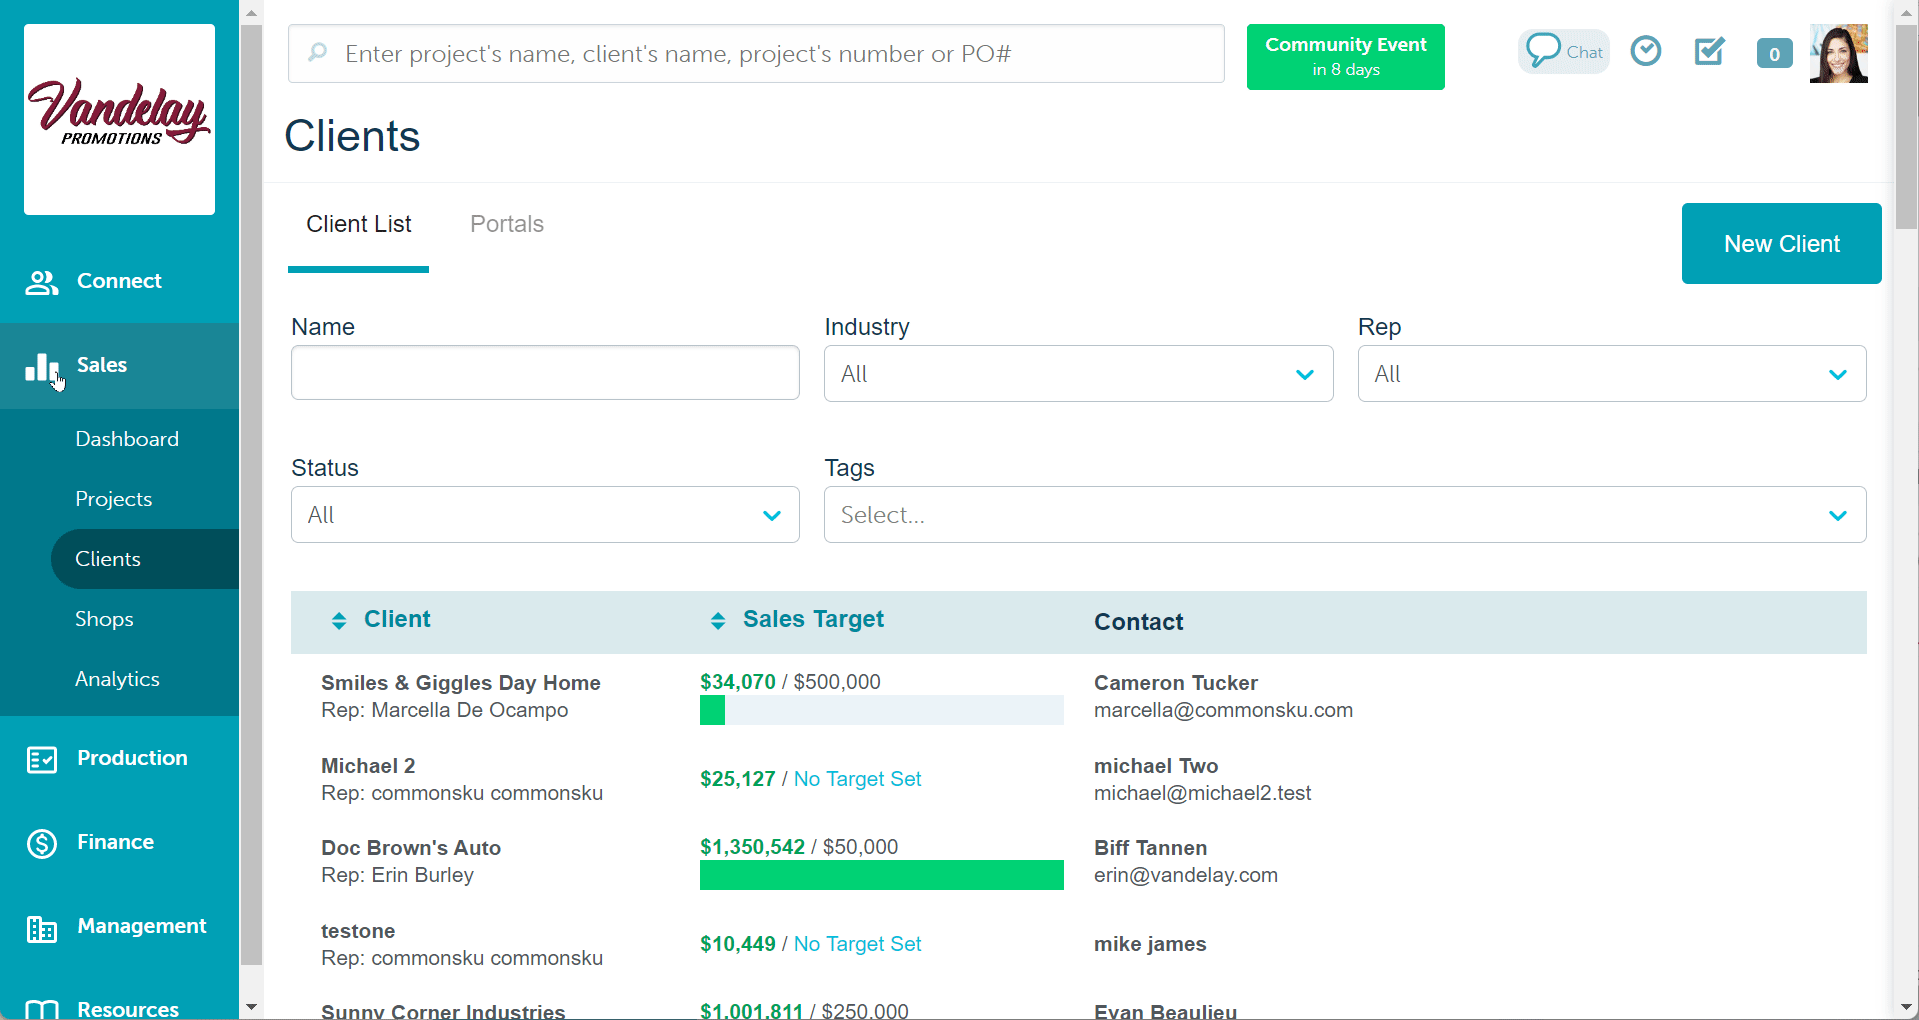Click the clock time-tracking icon

(x=1645, y=50)
